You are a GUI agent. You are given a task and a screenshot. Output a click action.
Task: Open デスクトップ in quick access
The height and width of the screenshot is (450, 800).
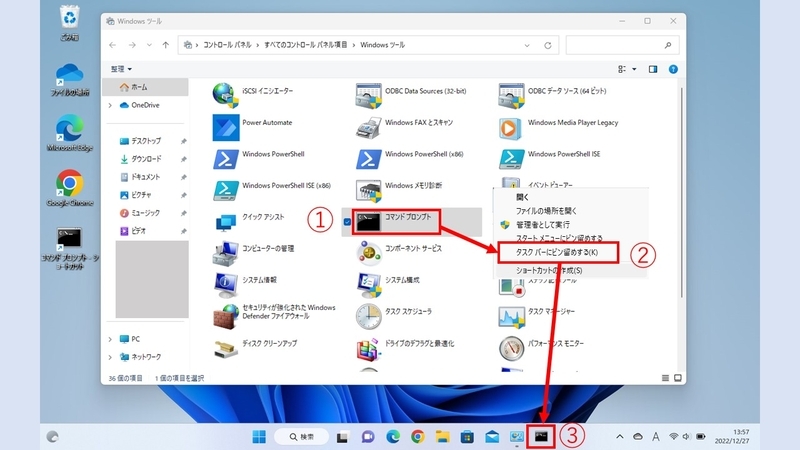click(x=145, y=141)
